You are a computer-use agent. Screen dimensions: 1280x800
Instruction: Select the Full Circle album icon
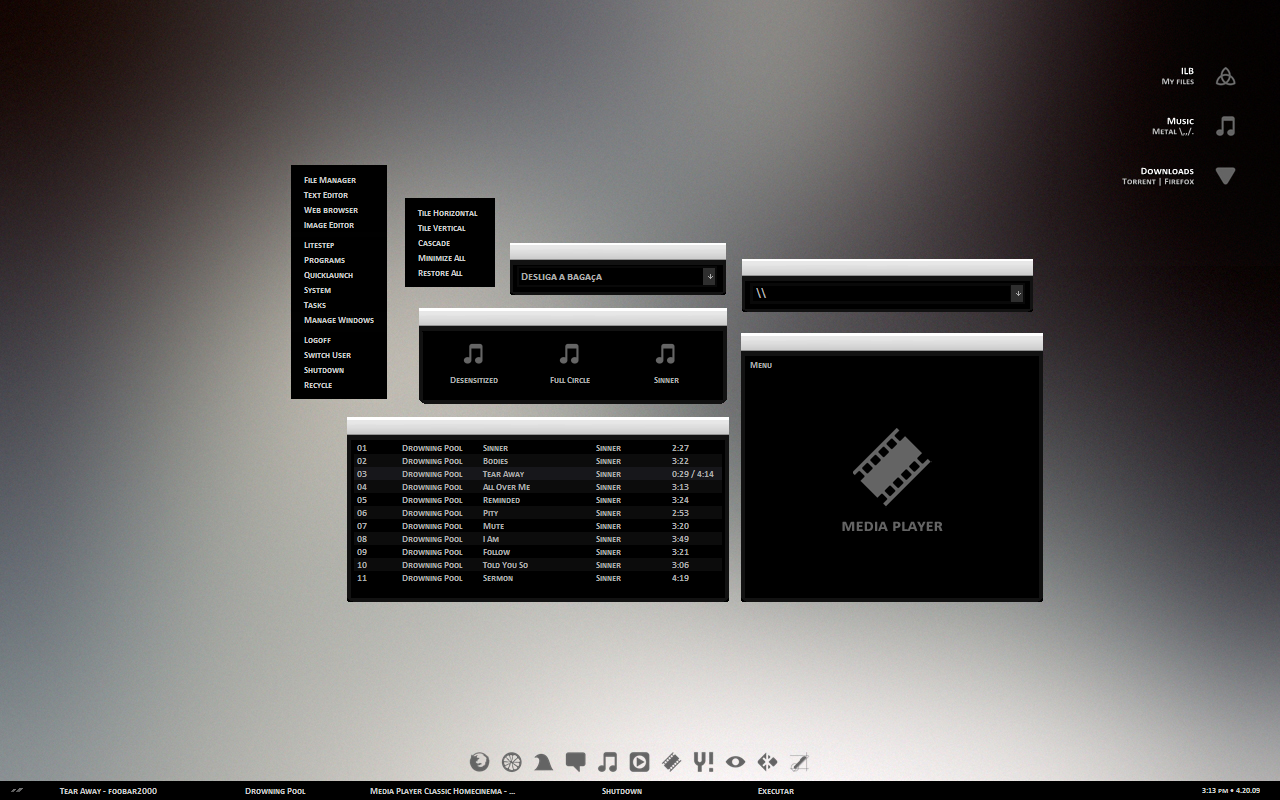(570, 354)
